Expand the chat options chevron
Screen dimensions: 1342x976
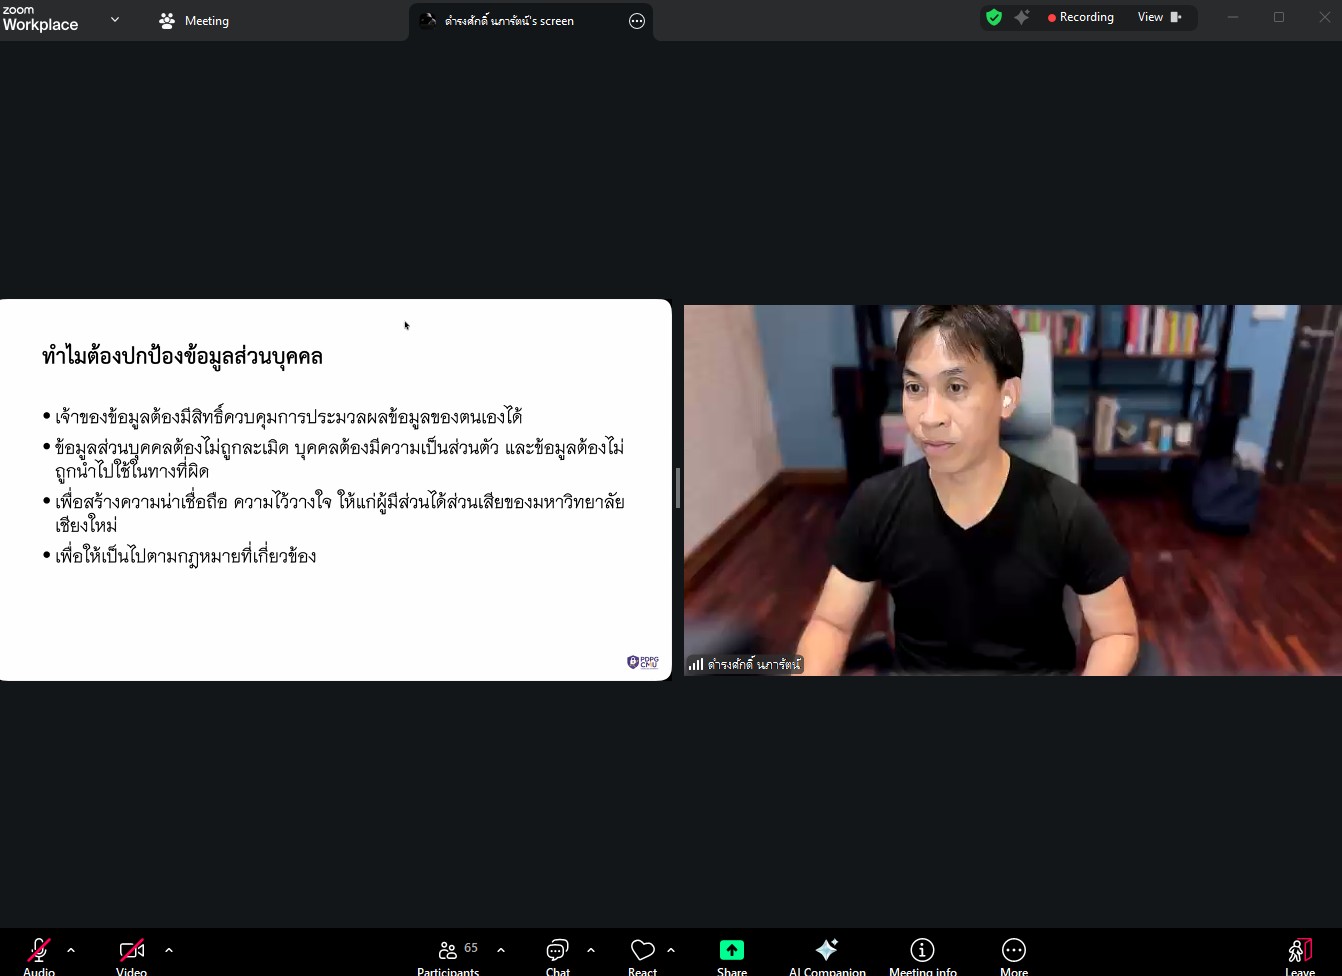(x=591, y=950)
